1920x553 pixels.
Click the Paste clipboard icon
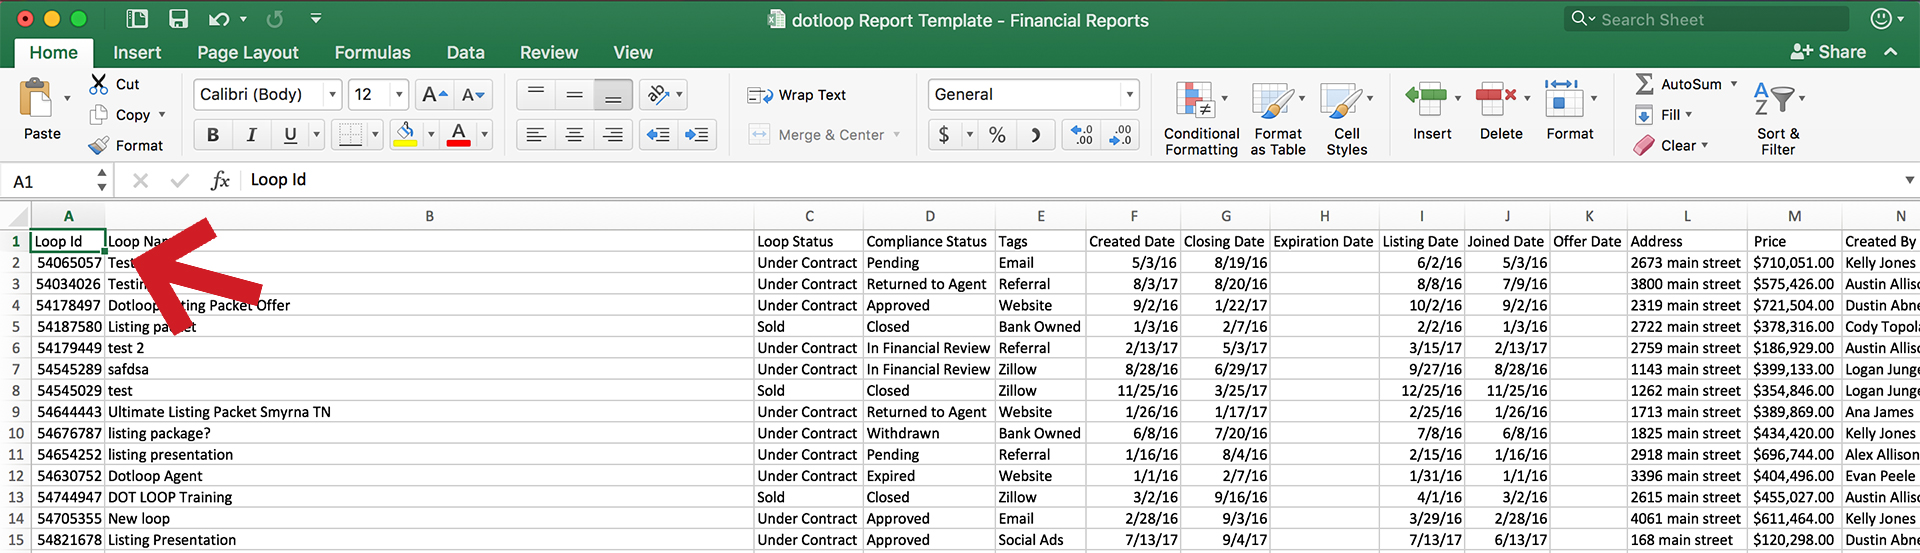(x=36, y=99)
